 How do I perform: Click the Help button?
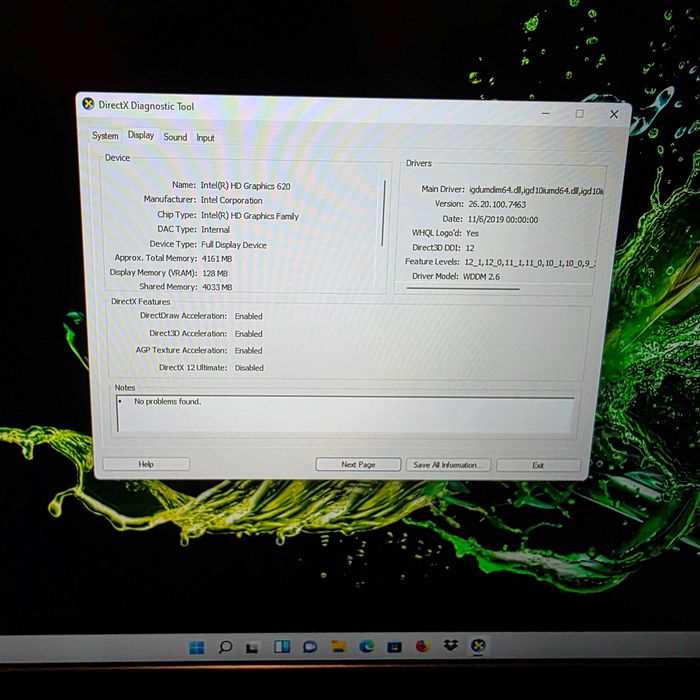tap(146, 464)
